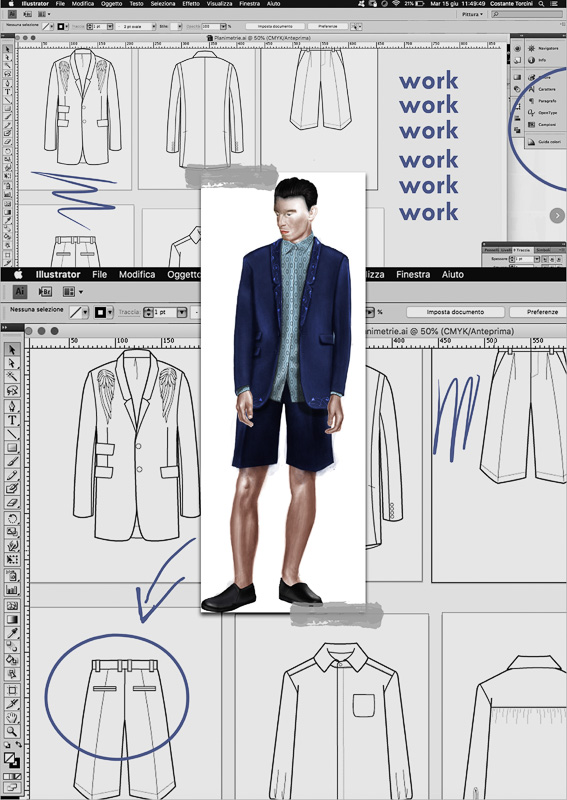Open the File menu in larger menu bar
The image size is (567, 800).
(100, 274)
